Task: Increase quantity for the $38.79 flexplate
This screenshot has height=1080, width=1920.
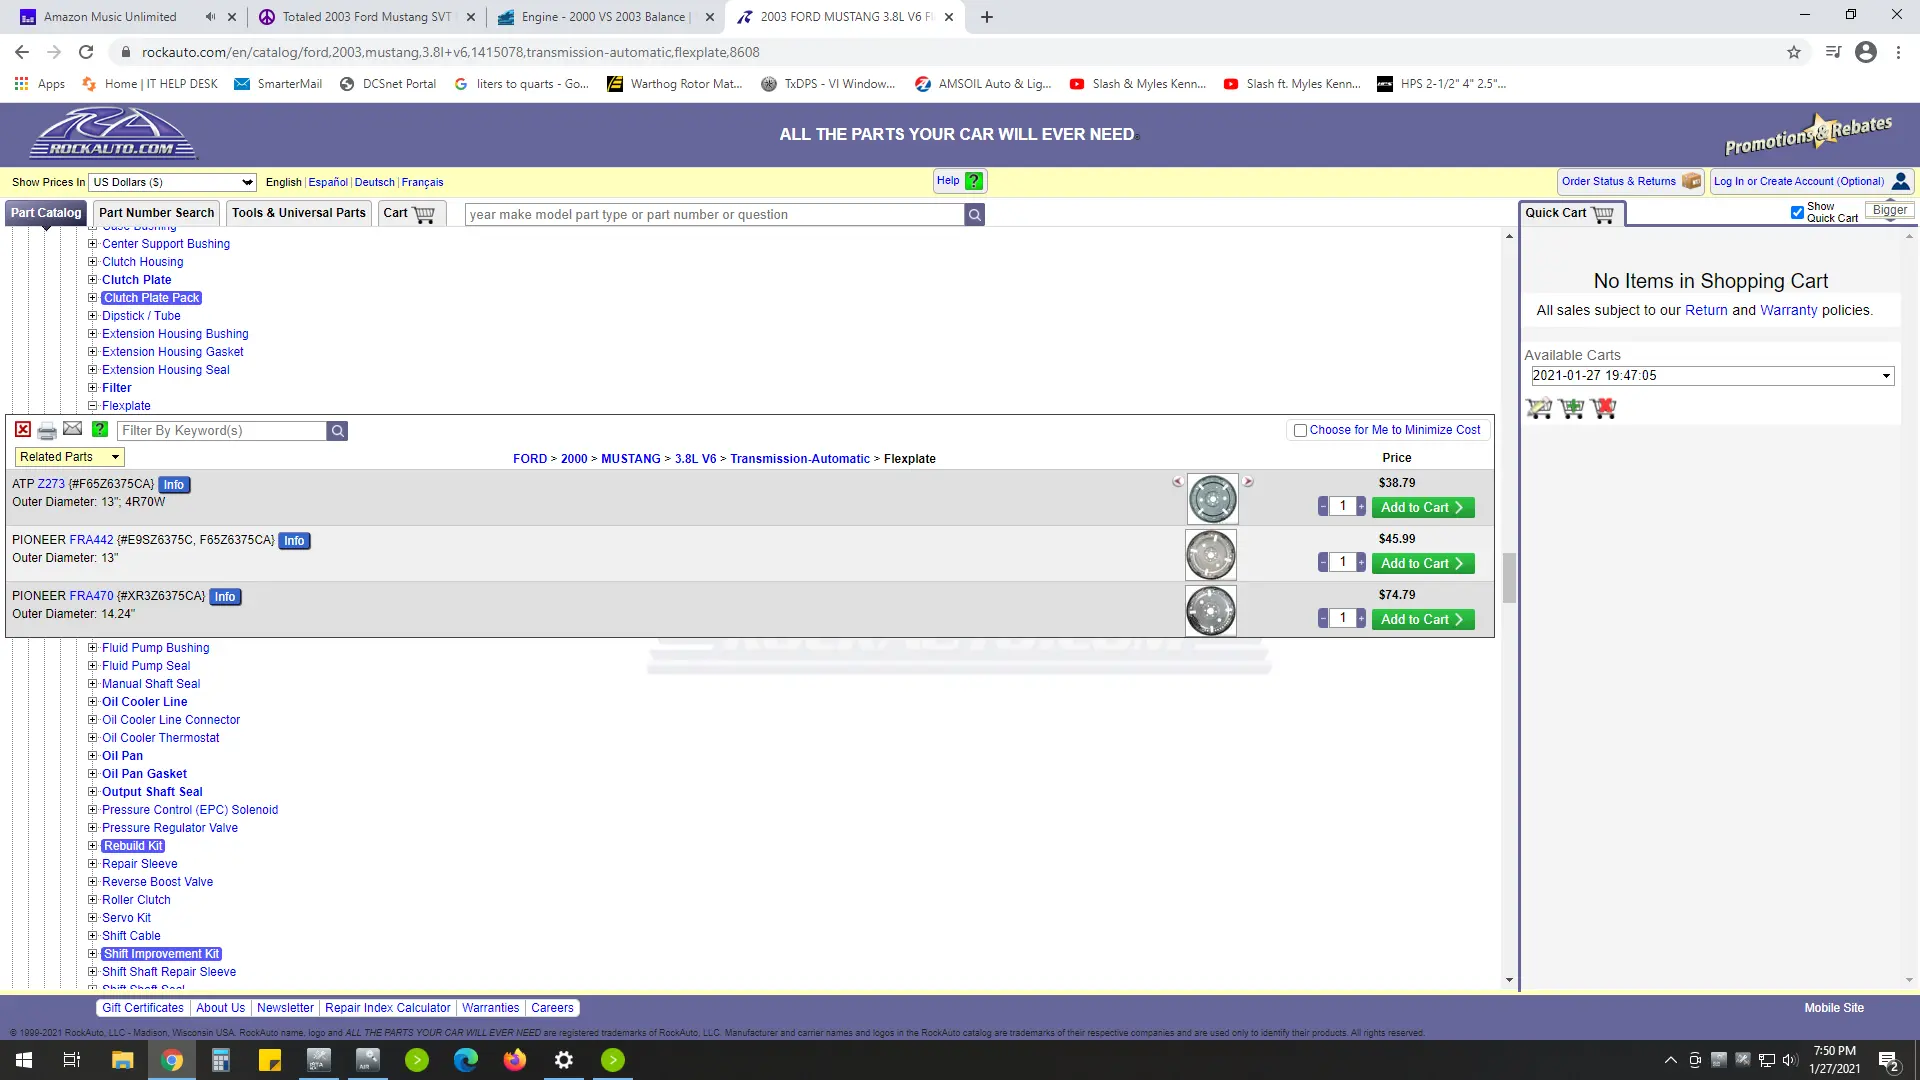Action: tap(1361, 507)
